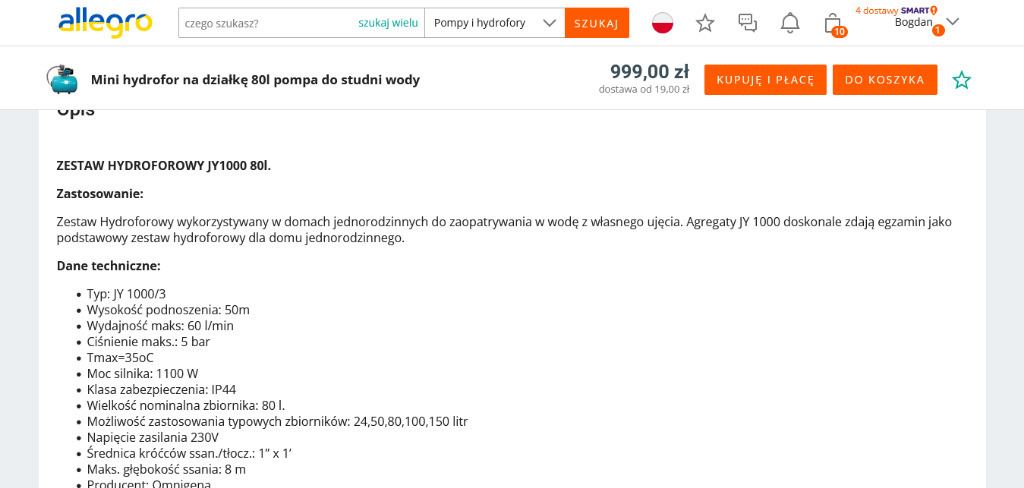
Task: Click the Allegro logo
Action: pos(105,22)
